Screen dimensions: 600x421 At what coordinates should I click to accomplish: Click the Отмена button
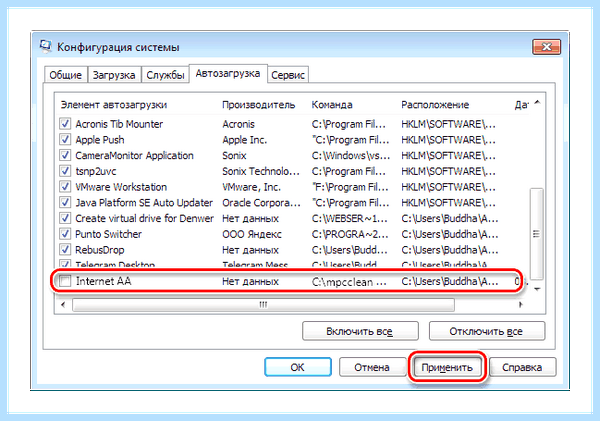tap(372, 367)
